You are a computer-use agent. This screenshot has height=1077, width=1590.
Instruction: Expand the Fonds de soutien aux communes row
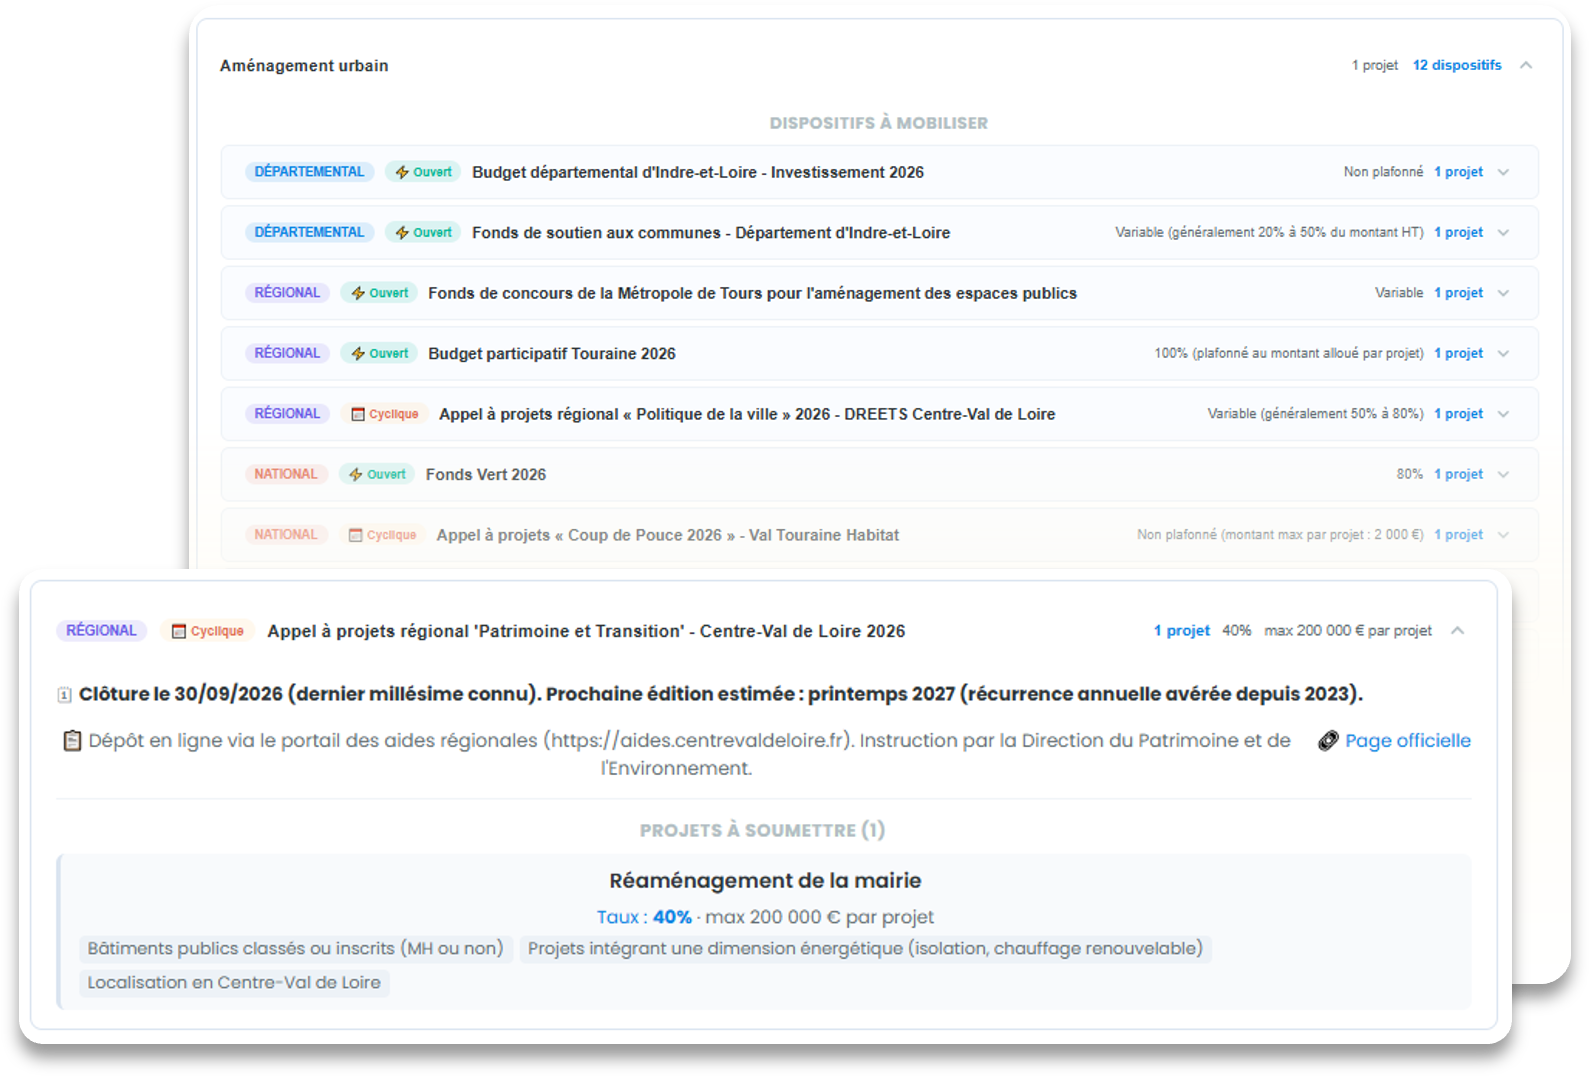tap(1503, 233)
